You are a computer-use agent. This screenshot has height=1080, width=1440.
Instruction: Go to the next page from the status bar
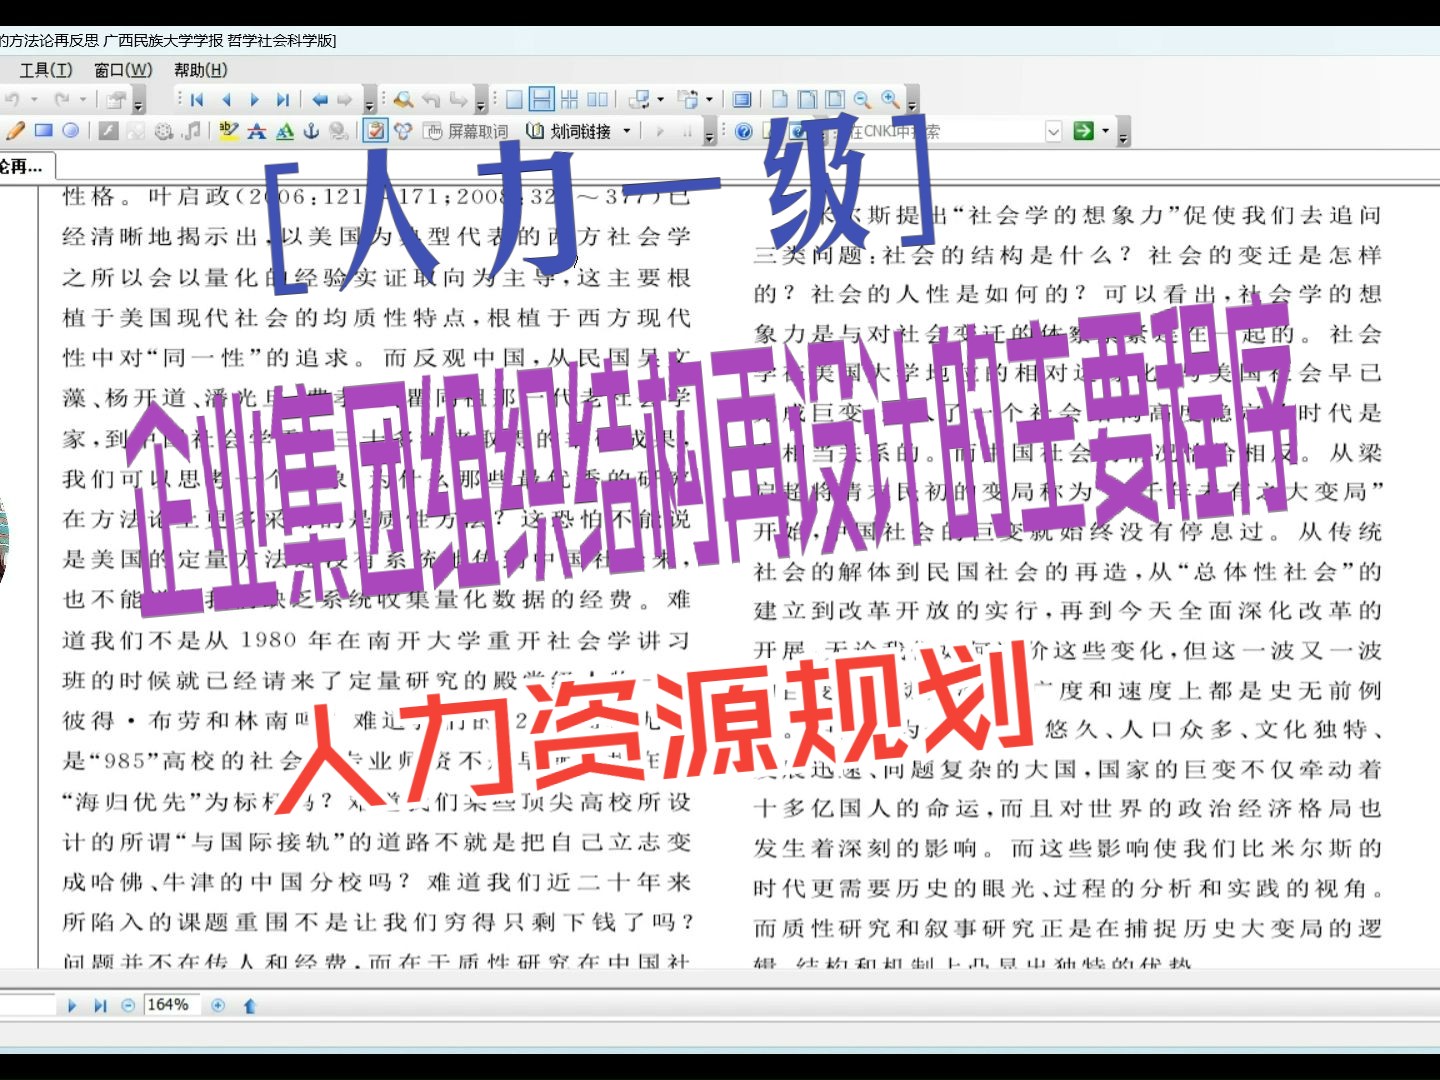tap(72, 1005)
